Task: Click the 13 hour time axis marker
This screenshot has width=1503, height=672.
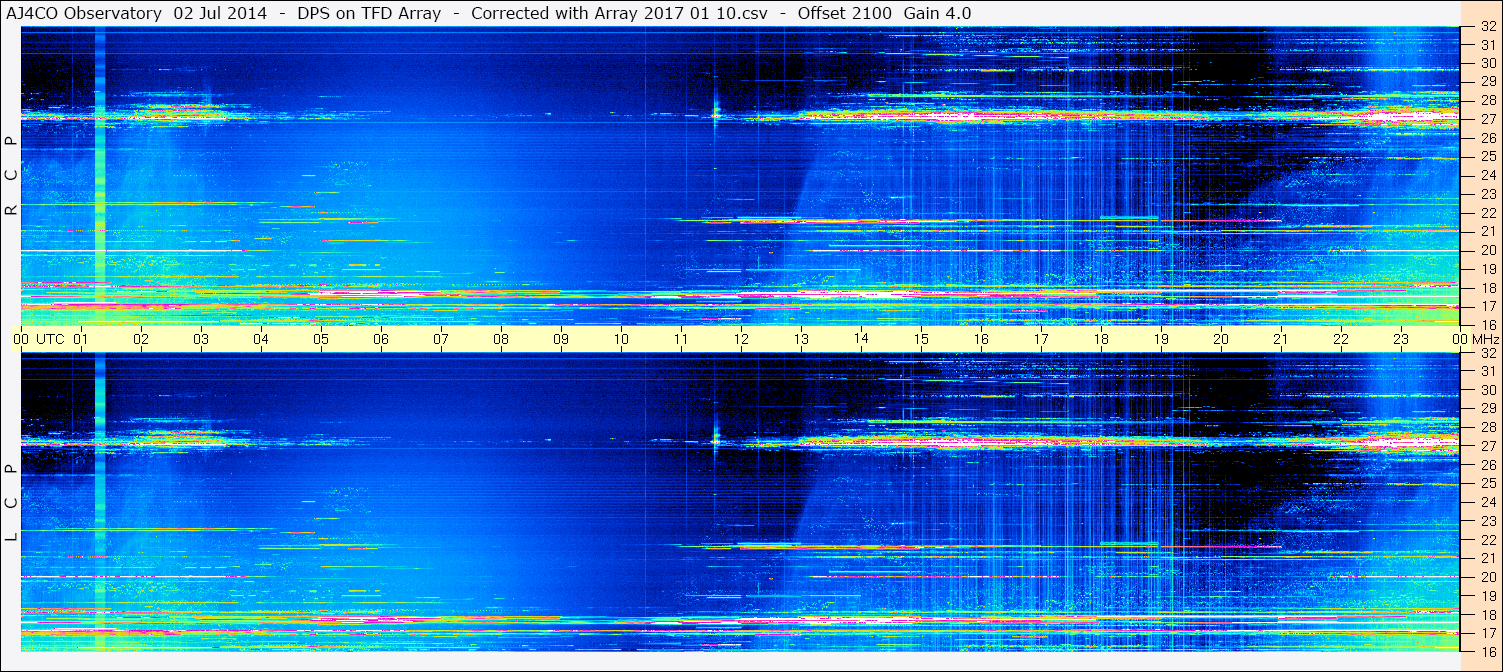Action: (801, 340)
